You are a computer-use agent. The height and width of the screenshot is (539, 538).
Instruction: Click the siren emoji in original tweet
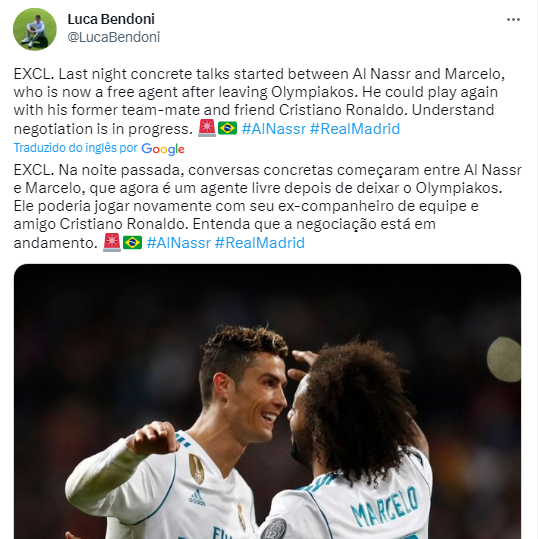(x=207, y=128)
